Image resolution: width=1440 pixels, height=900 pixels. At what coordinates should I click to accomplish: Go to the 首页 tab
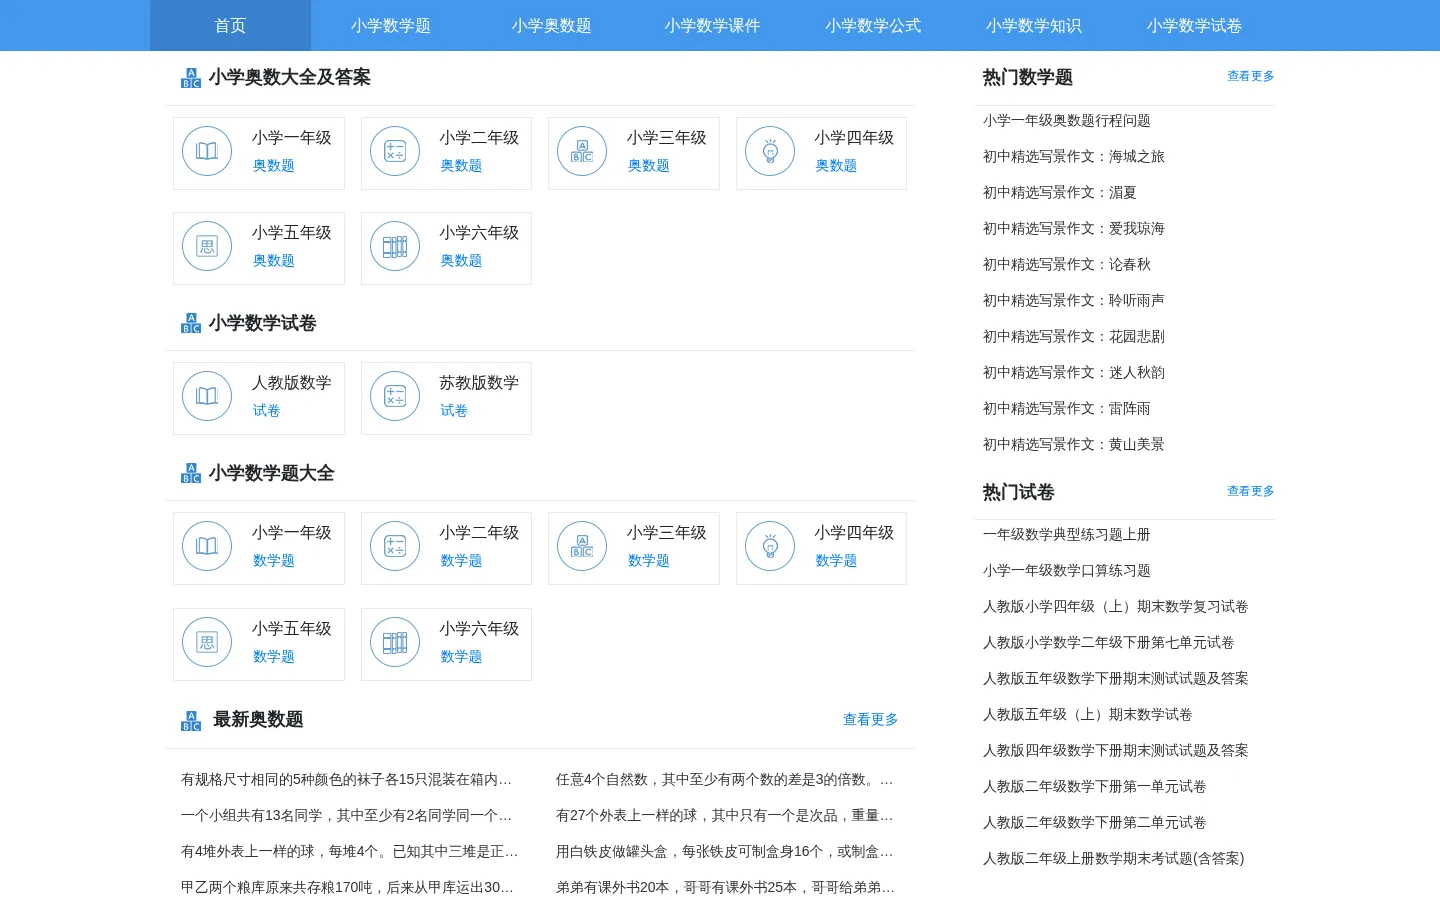point(230,25)
